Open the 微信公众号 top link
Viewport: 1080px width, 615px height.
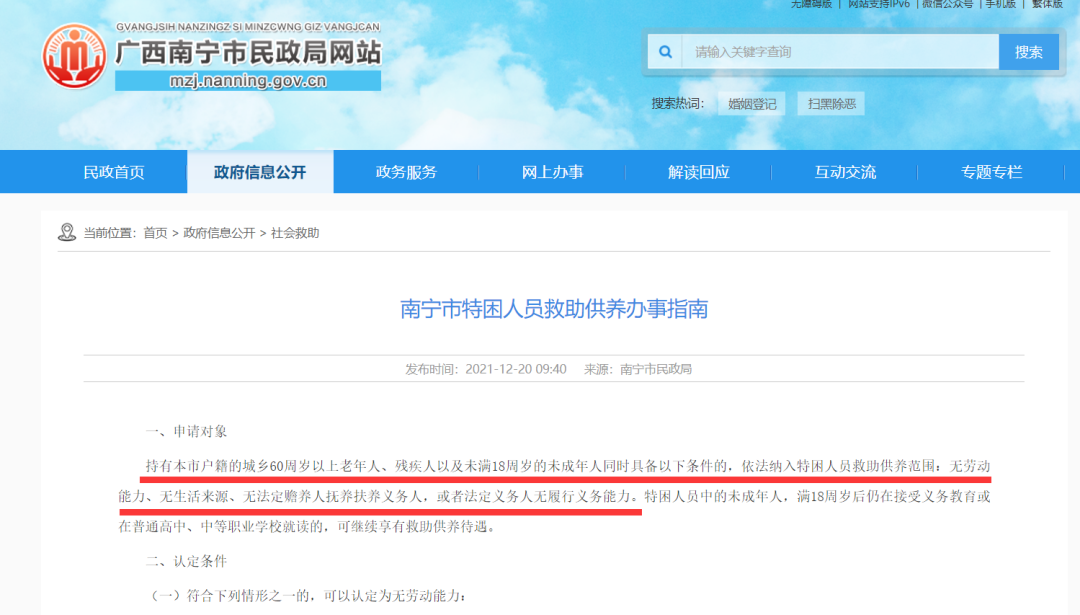pyautogui.click(x=948, y=4)
